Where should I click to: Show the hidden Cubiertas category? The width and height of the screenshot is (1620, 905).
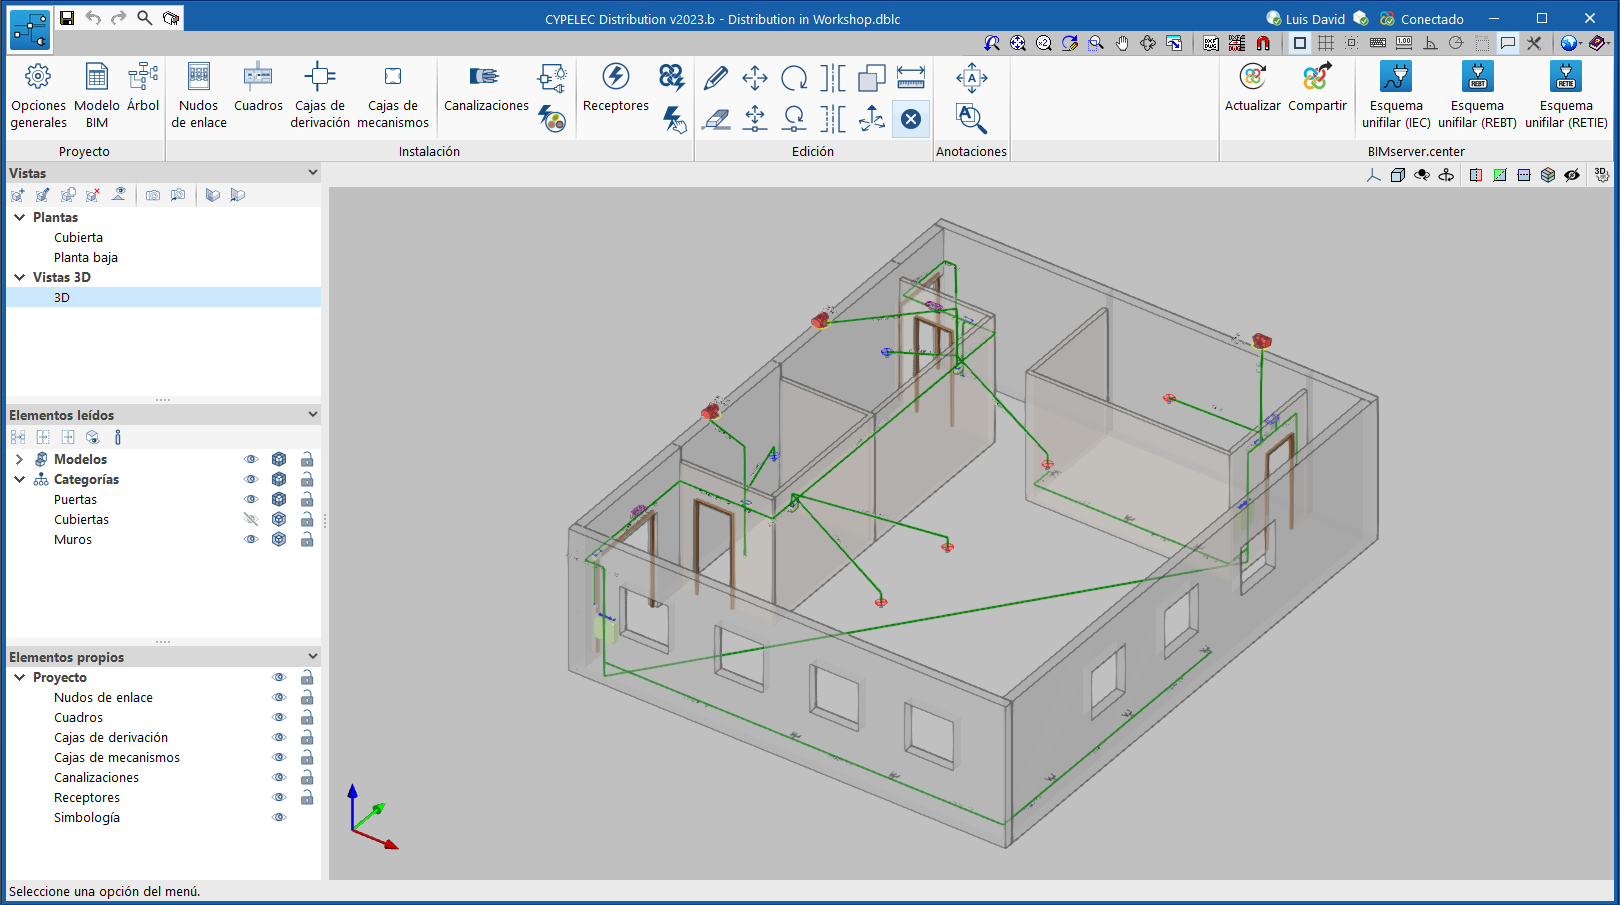coord(251,520)
